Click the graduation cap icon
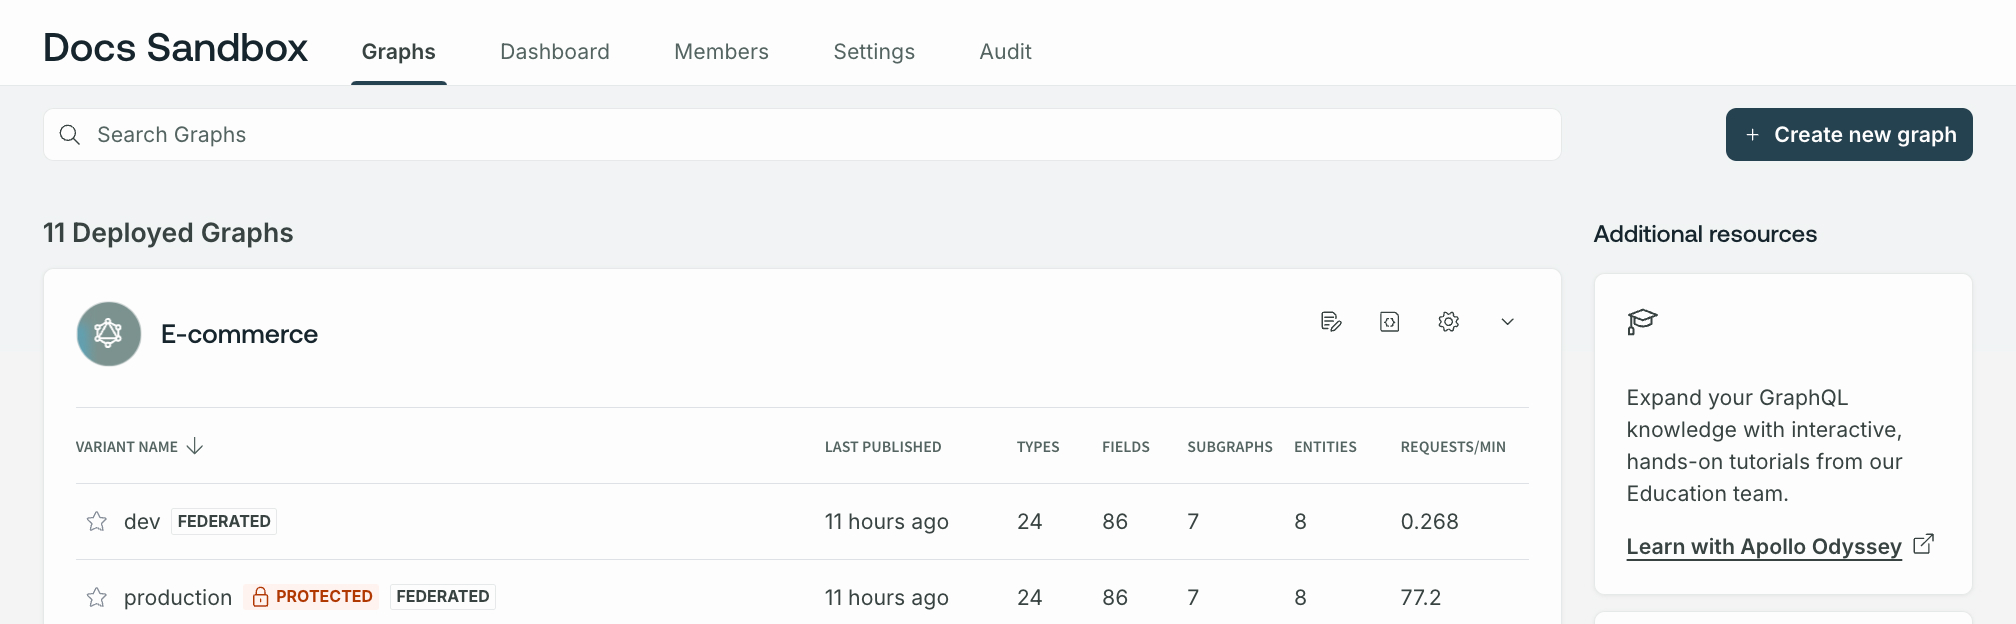This screenshot has width=2016, height=624. [1642, 321]
